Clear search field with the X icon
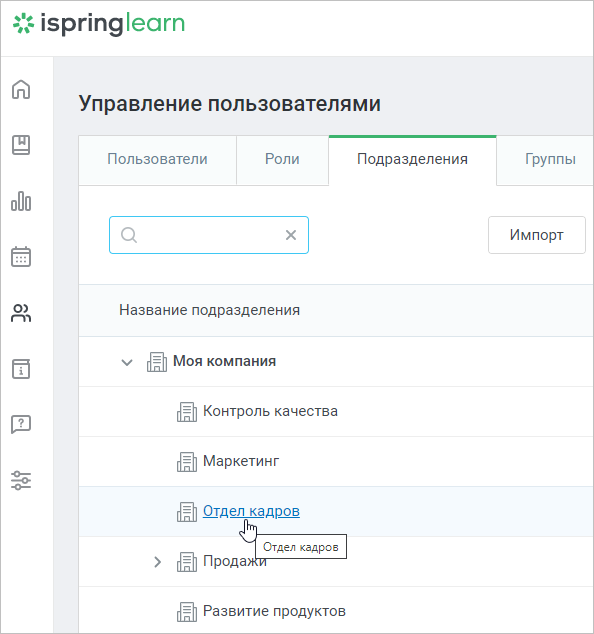The height and width of the screenshot is (634, 594). (291, 235)
